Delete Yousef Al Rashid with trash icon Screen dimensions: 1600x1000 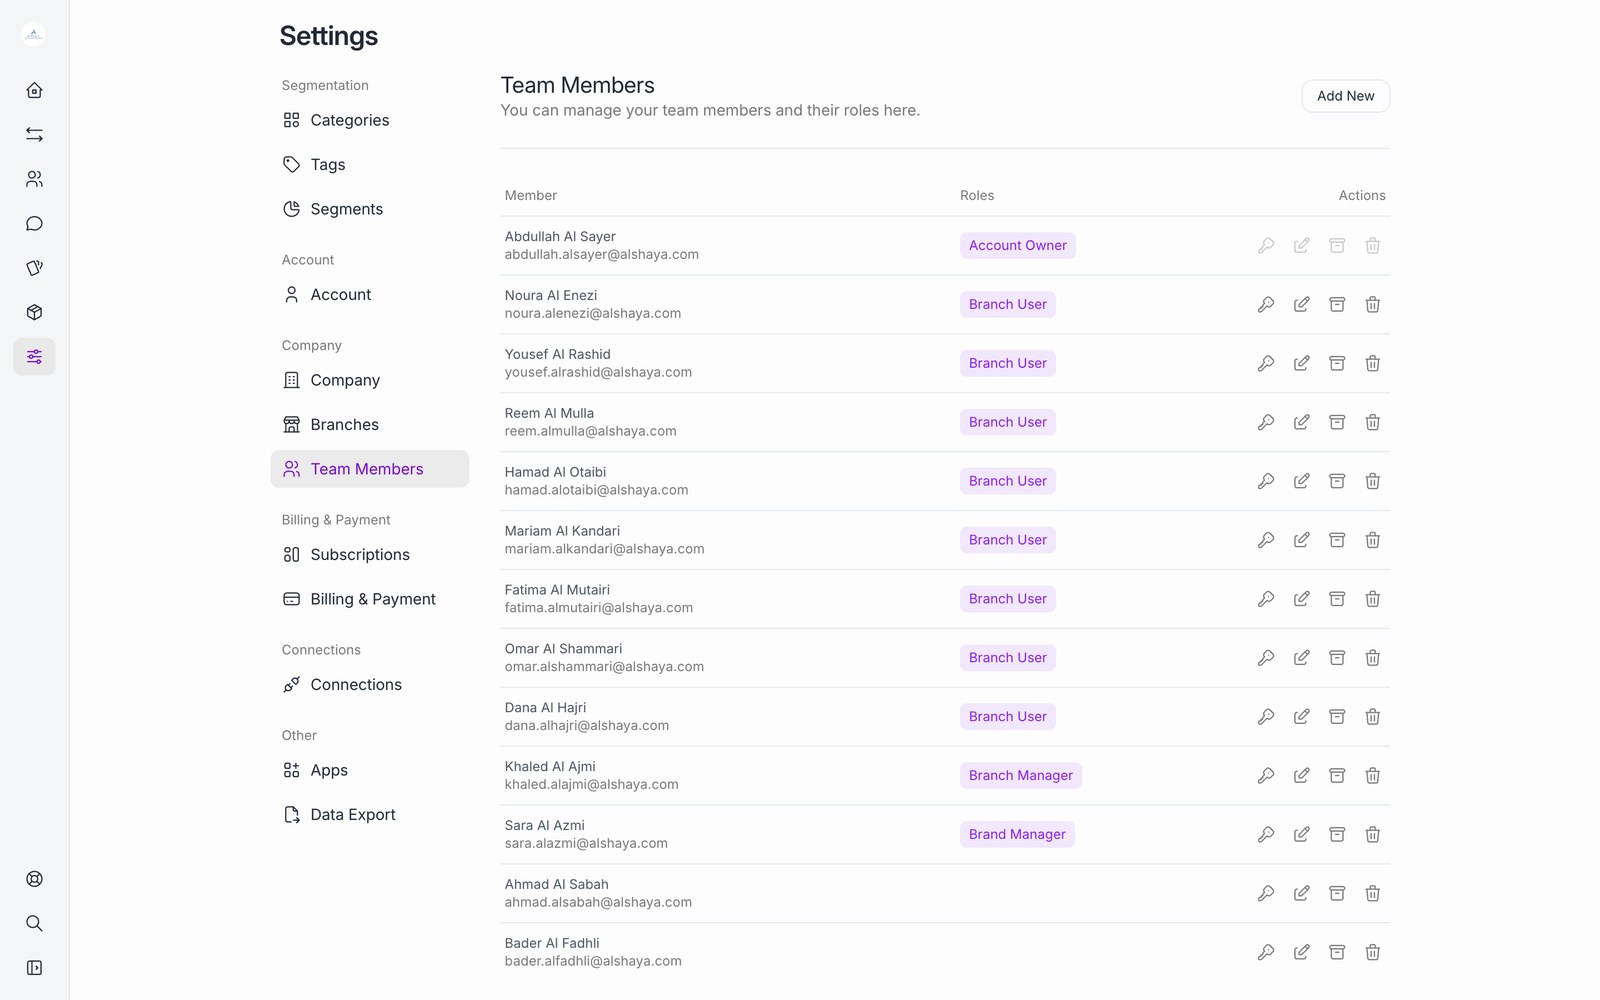point(1373,363)
